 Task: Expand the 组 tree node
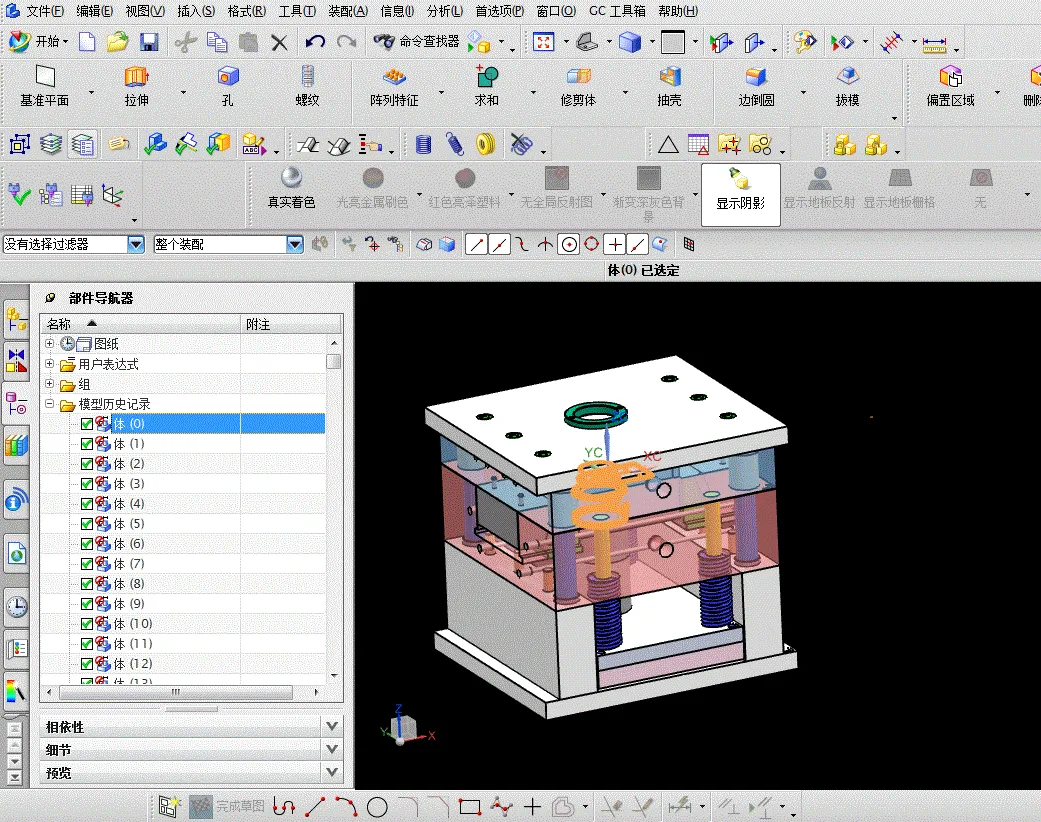pos(50,384)
